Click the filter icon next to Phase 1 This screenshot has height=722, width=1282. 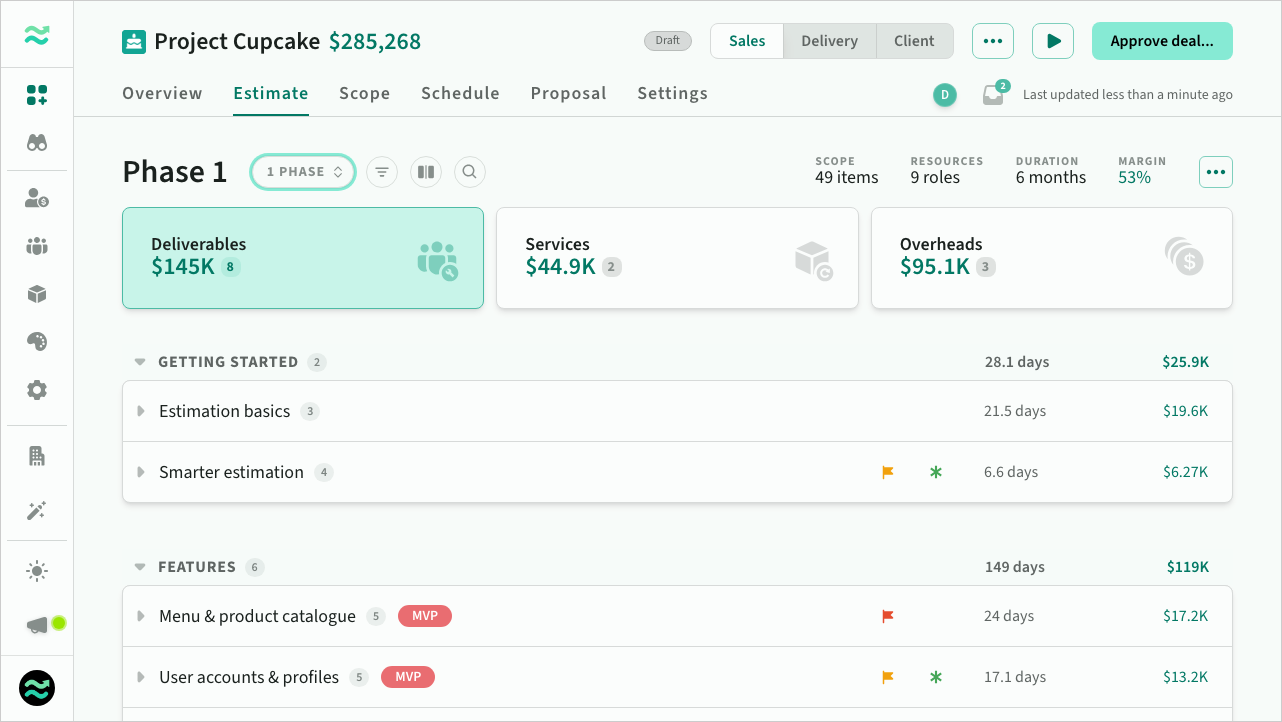click(382, 172)
